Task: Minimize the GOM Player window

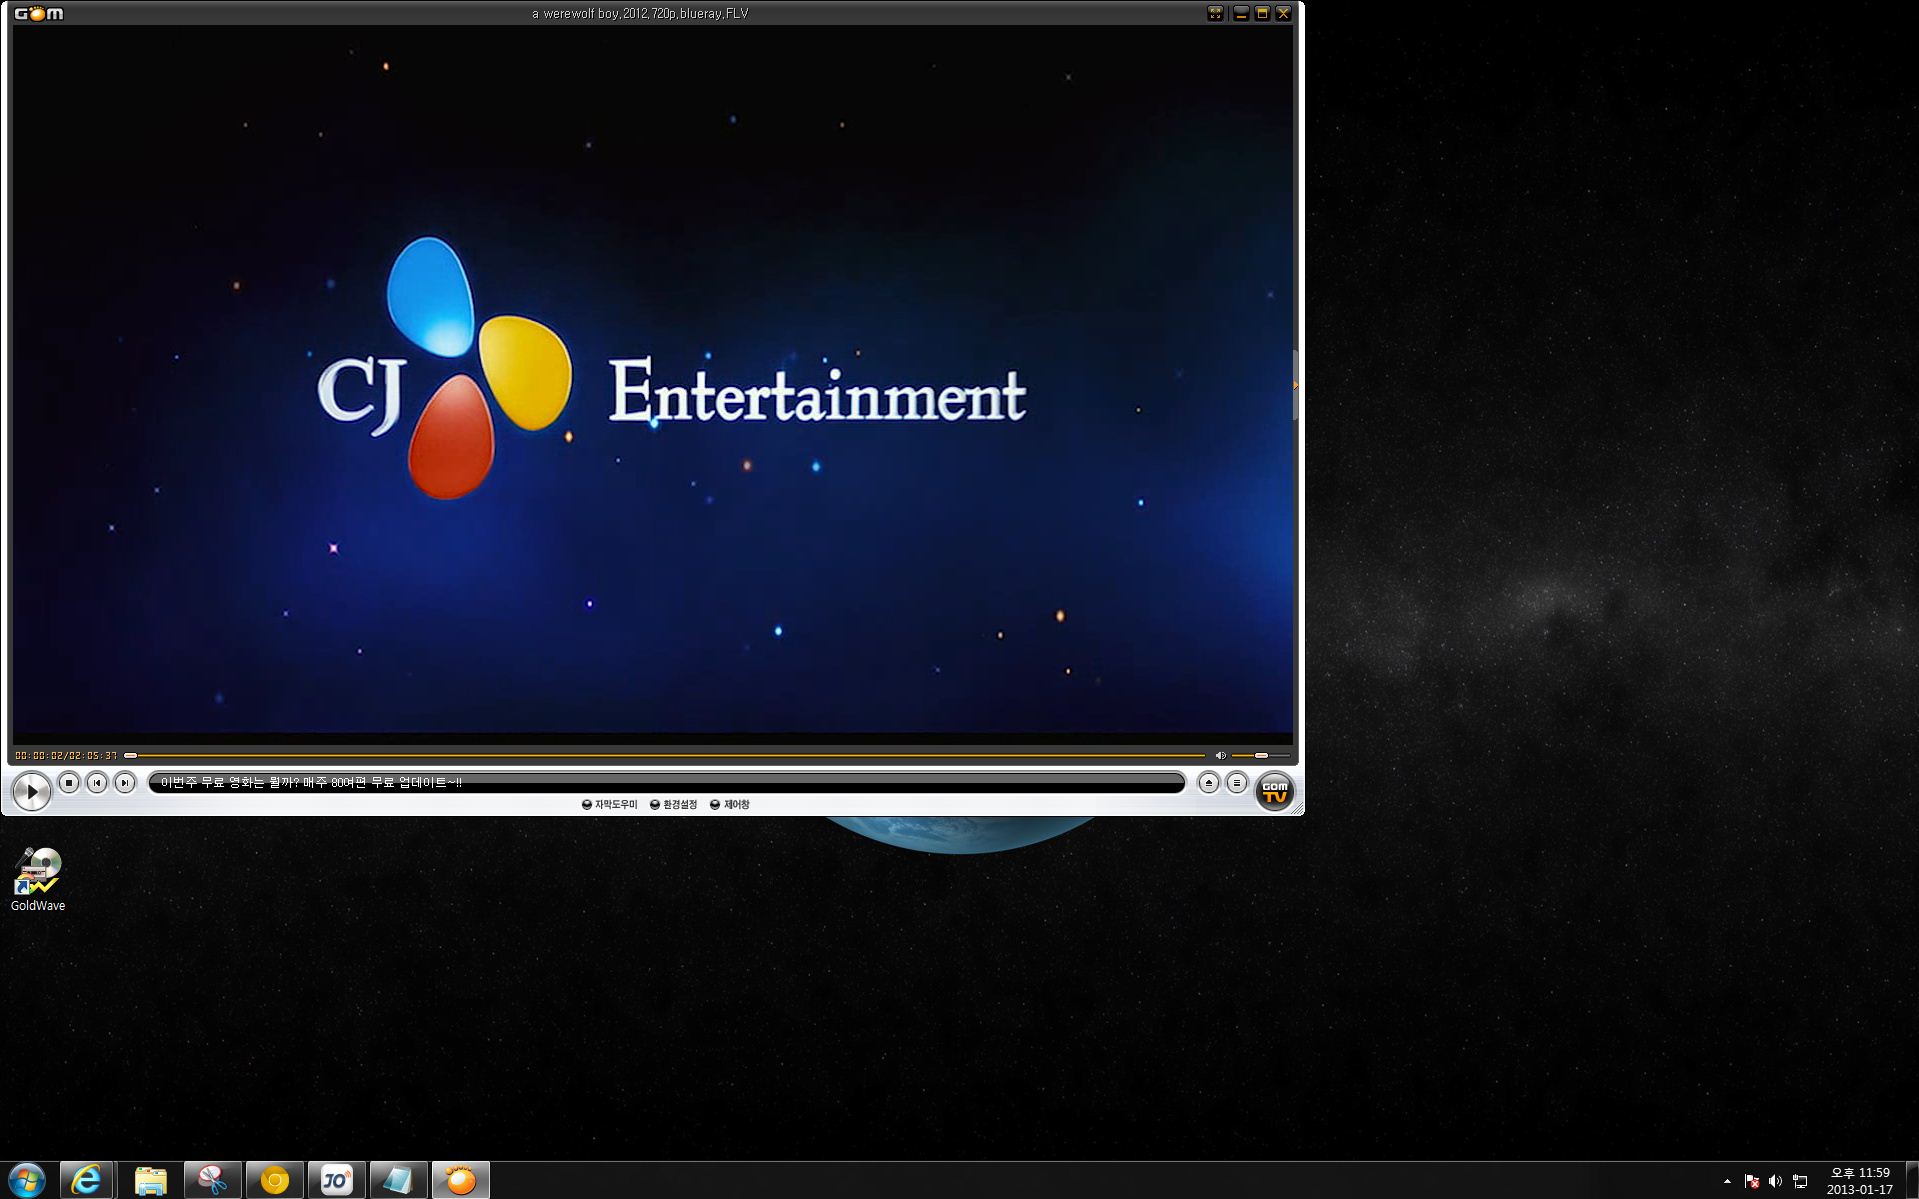Action: (x=1241, y=13)
